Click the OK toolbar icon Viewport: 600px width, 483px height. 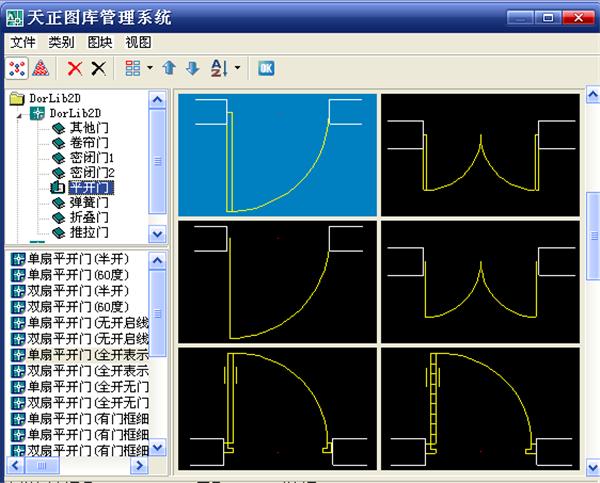(266, 69)
